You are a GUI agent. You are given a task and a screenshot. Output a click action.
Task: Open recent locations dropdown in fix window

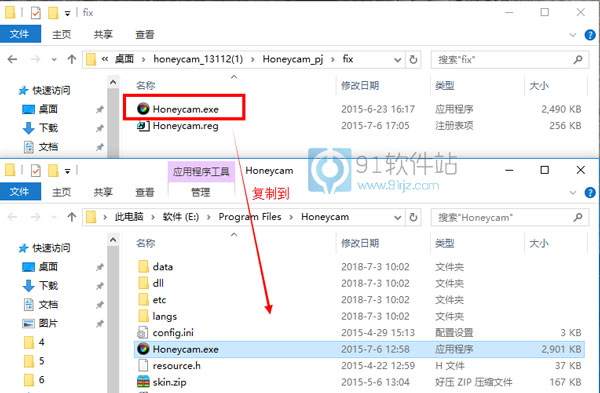tap(54, 60)
